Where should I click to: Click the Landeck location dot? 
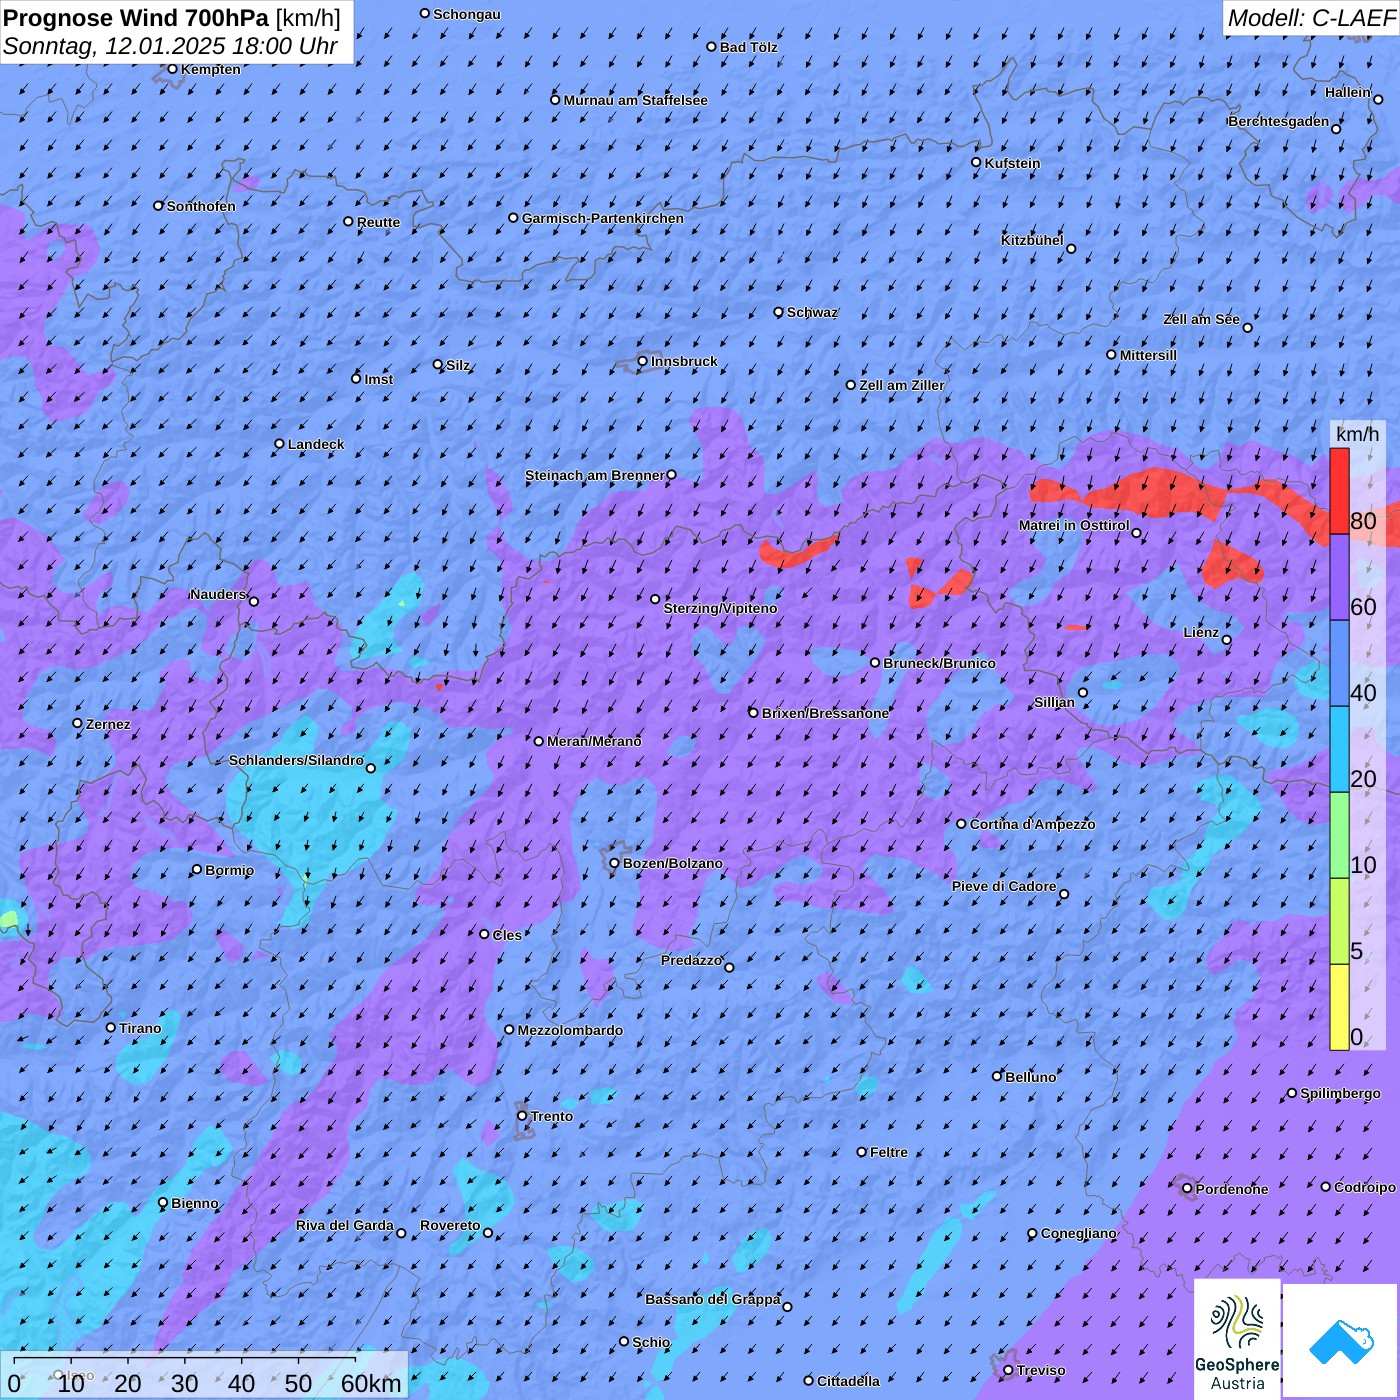(280, 444)
